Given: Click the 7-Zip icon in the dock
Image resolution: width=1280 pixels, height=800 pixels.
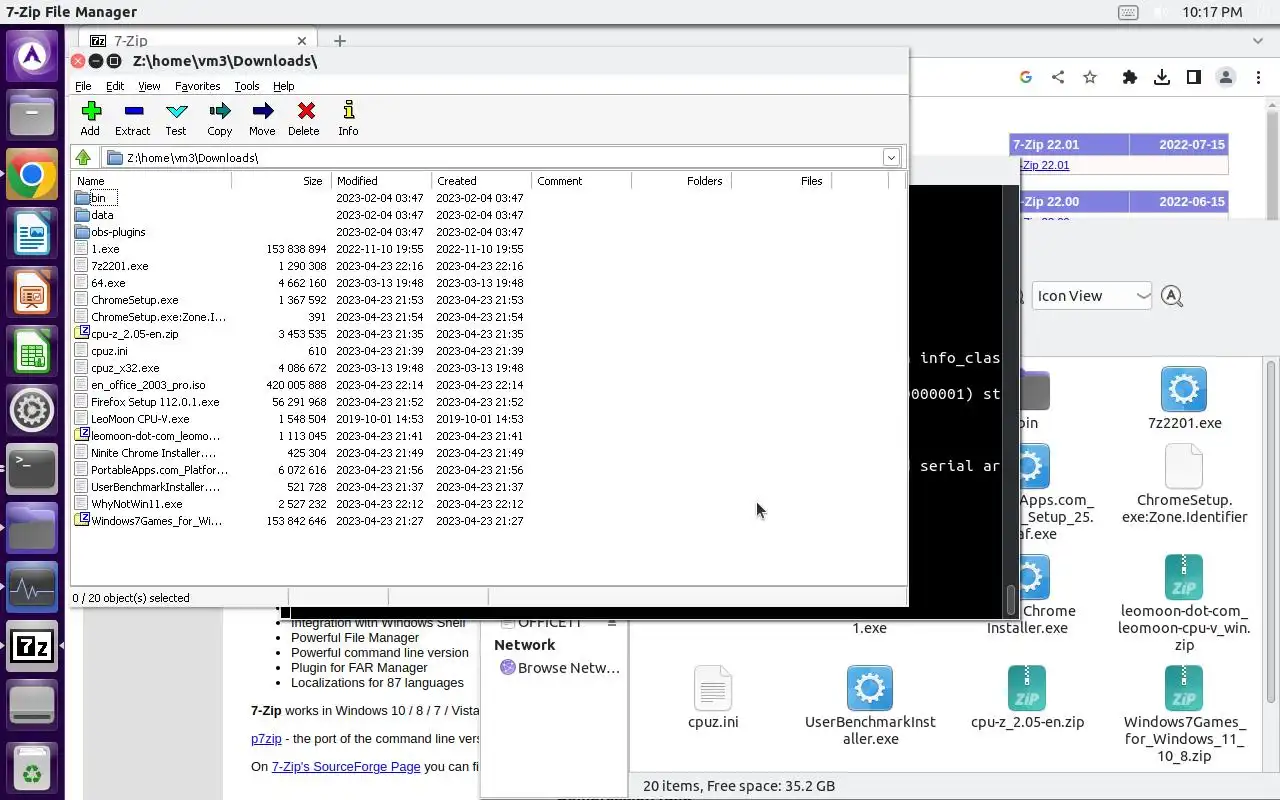Looking at the screenshot, I should 32,647.
